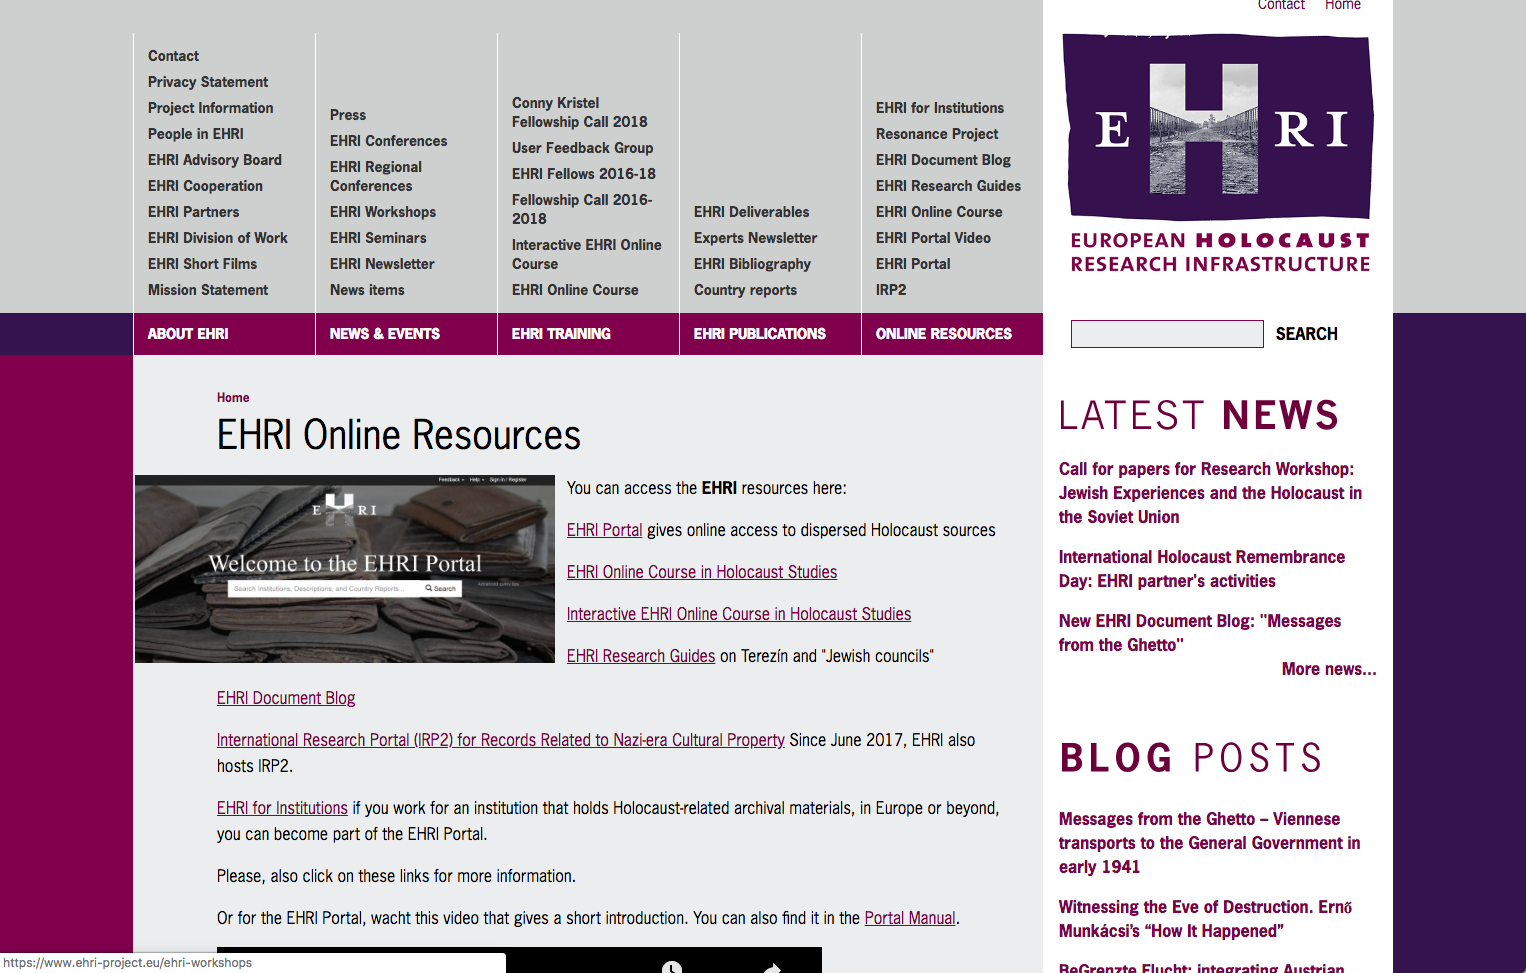Click the Home link at top right
Image resolution: width=1526 pixels, height=973 pixels.
click(1343, 5)
